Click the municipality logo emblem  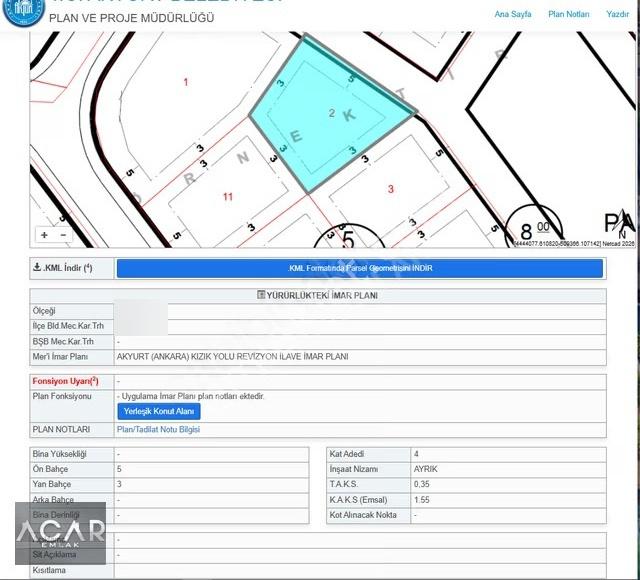pyautogui.click(x=23, y=11)
